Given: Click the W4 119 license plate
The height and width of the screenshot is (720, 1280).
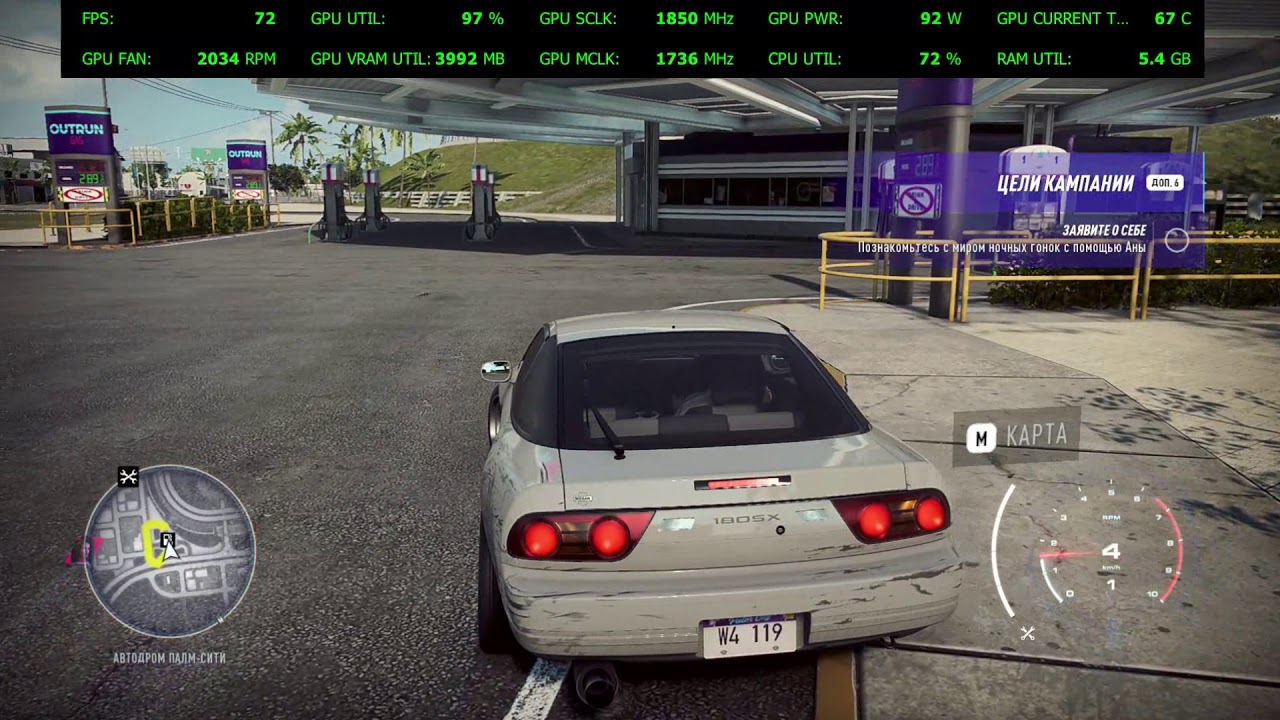Looking at the screenshot, I should 749,636.
